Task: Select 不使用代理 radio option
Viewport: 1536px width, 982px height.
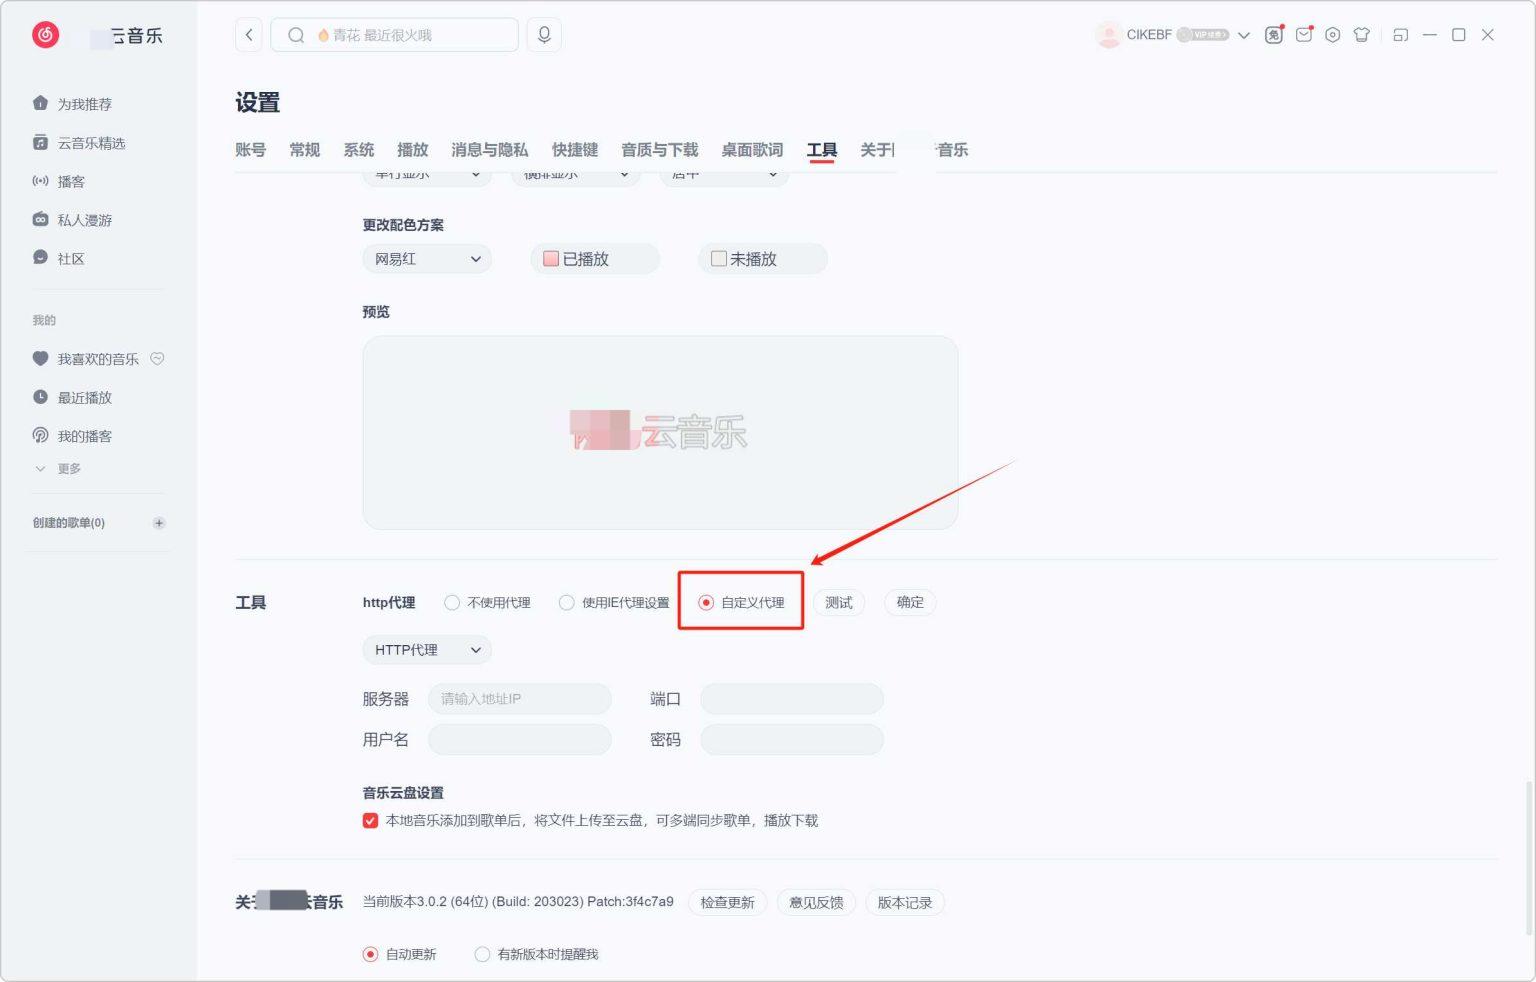Action: pyautogui.click(x=453, y=603)
